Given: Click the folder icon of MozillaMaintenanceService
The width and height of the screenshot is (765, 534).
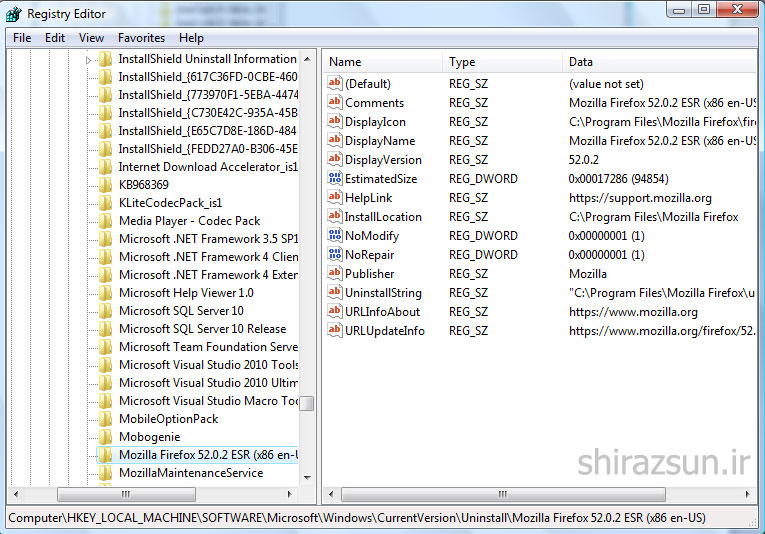Looking at the screenshot, I should [105, 473].
